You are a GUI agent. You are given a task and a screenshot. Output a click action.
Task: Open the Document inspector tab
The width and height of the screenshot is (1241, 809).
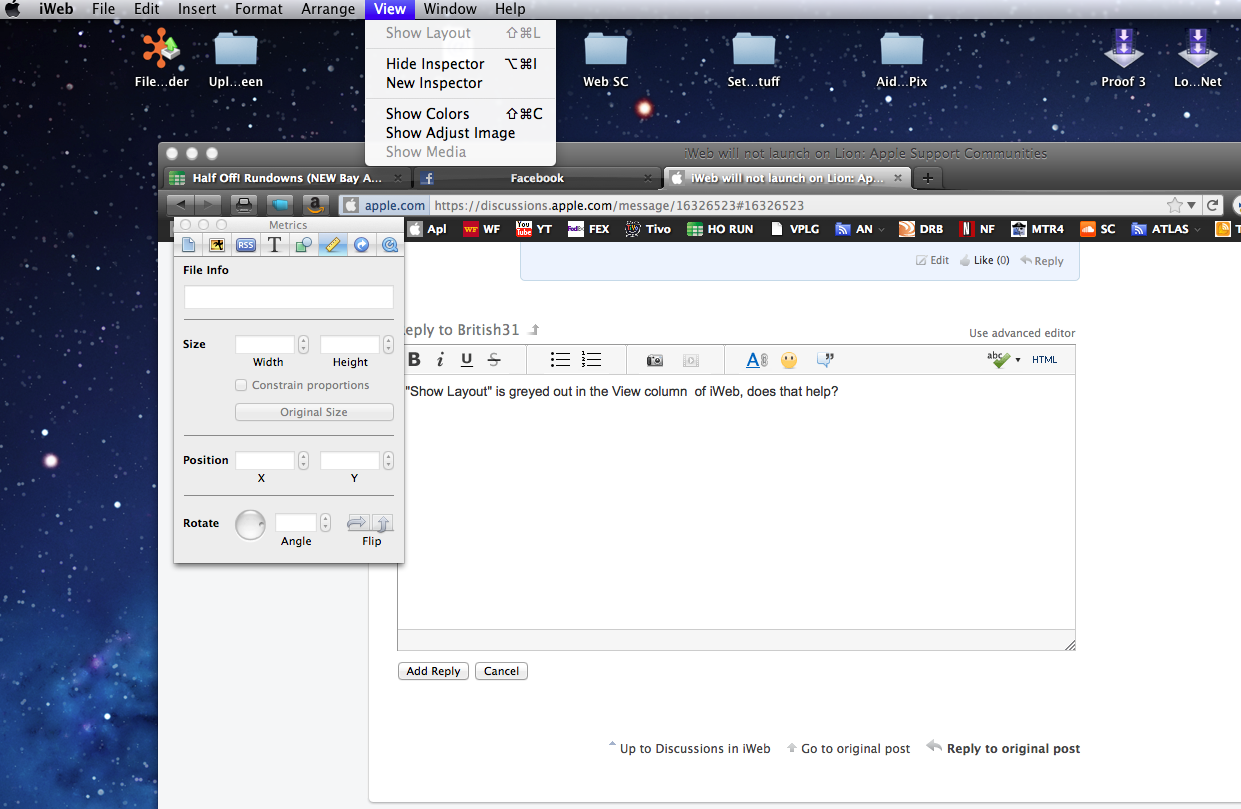[x=189, y=244]
